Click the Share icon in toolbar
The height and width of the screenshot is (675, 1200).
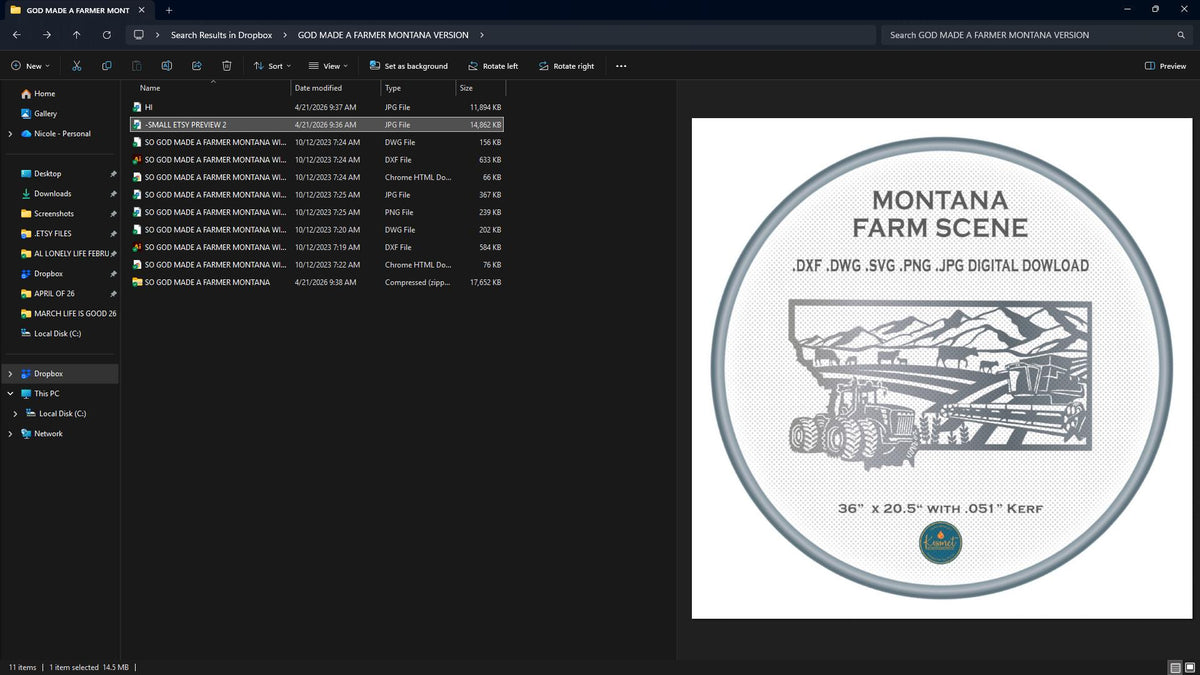tap(197, 66)
